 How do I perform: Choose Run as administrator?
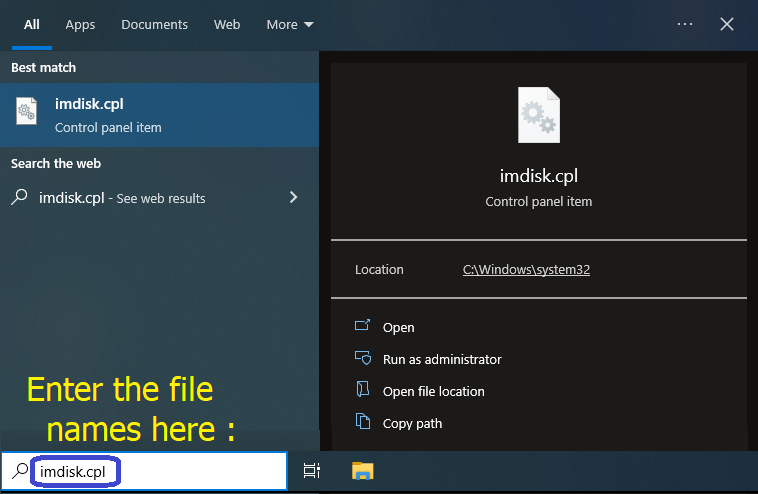coord(442,359)
